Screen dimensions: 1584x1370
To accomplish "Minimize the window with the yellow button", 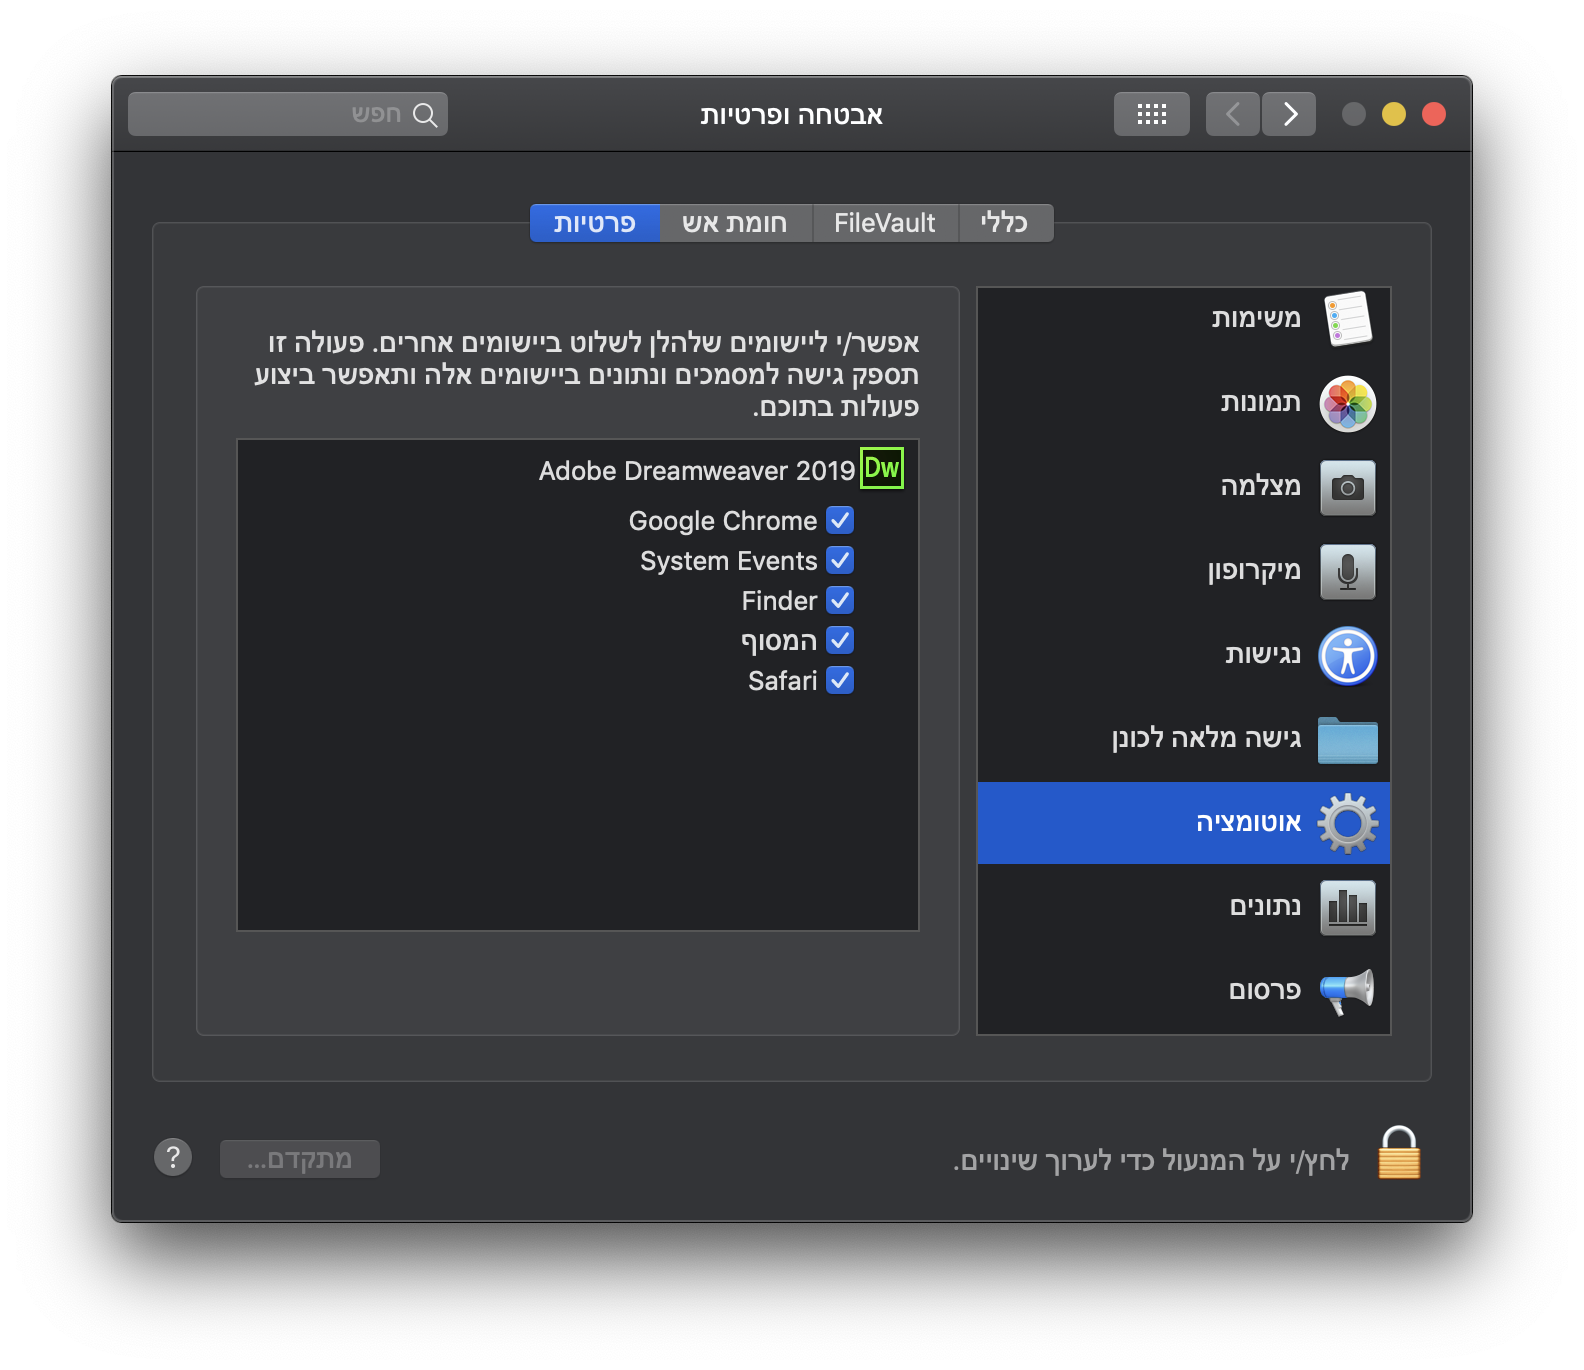I will 1394,114.
